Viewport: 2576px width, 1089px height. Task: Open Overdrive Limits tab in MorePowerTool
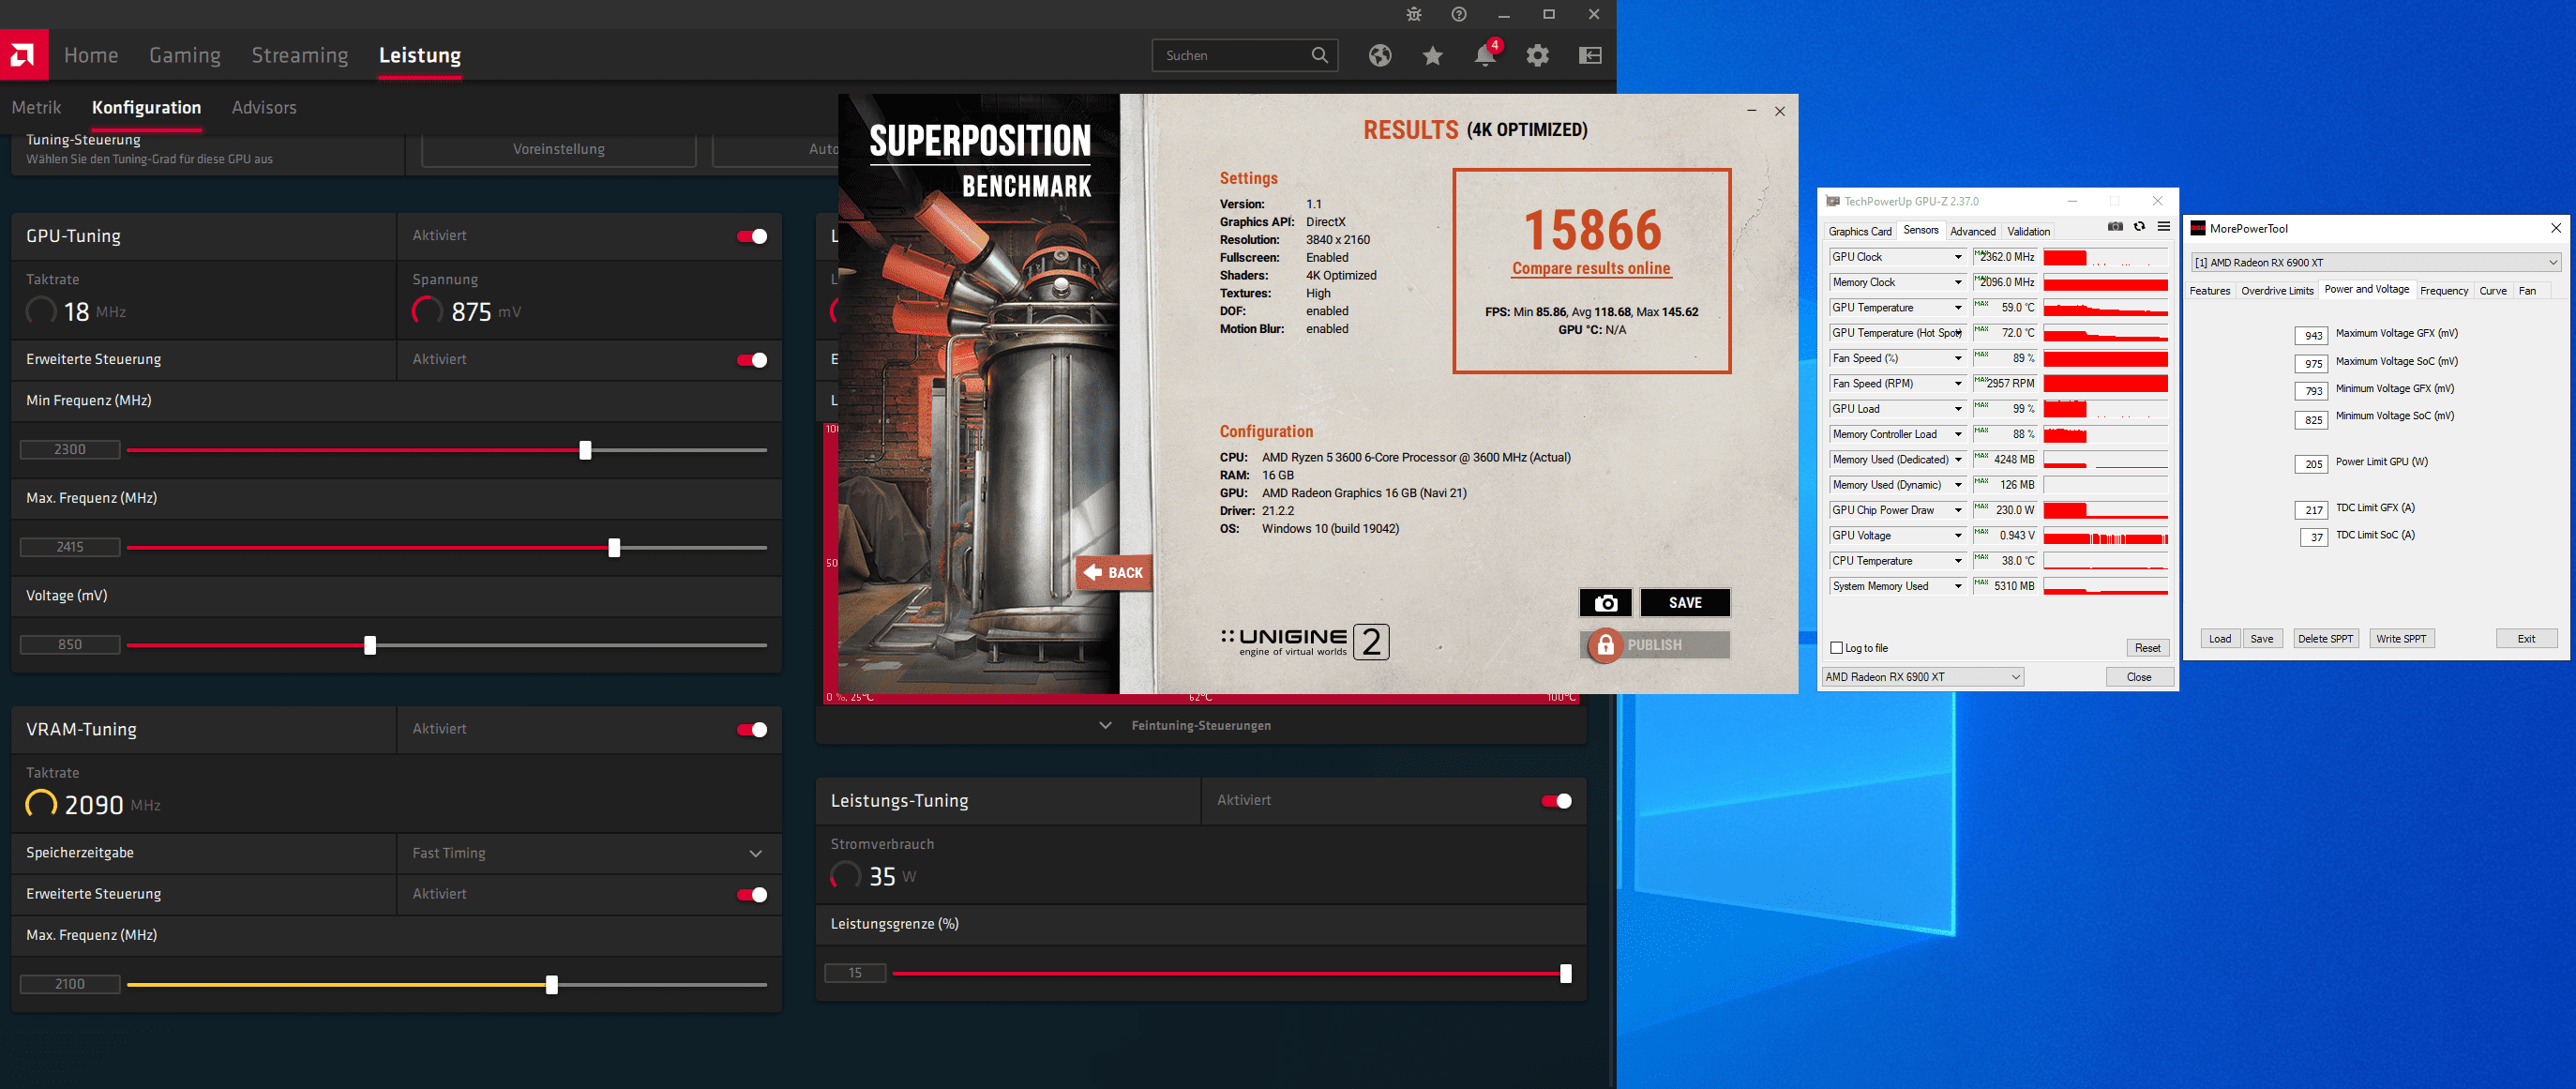[2277, 291]
